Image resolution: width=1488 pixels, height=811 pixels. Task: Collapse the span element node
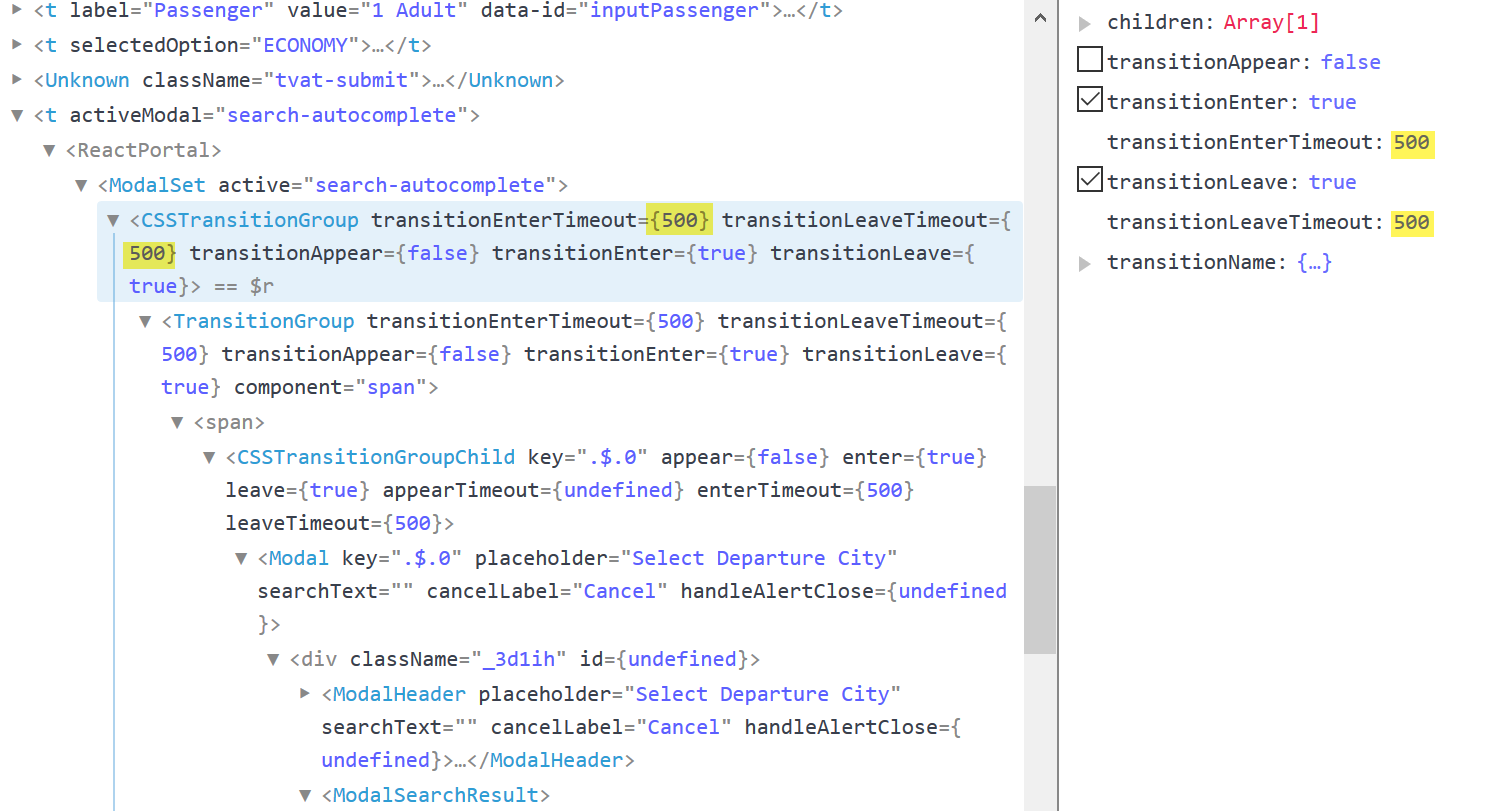[177, 422]
